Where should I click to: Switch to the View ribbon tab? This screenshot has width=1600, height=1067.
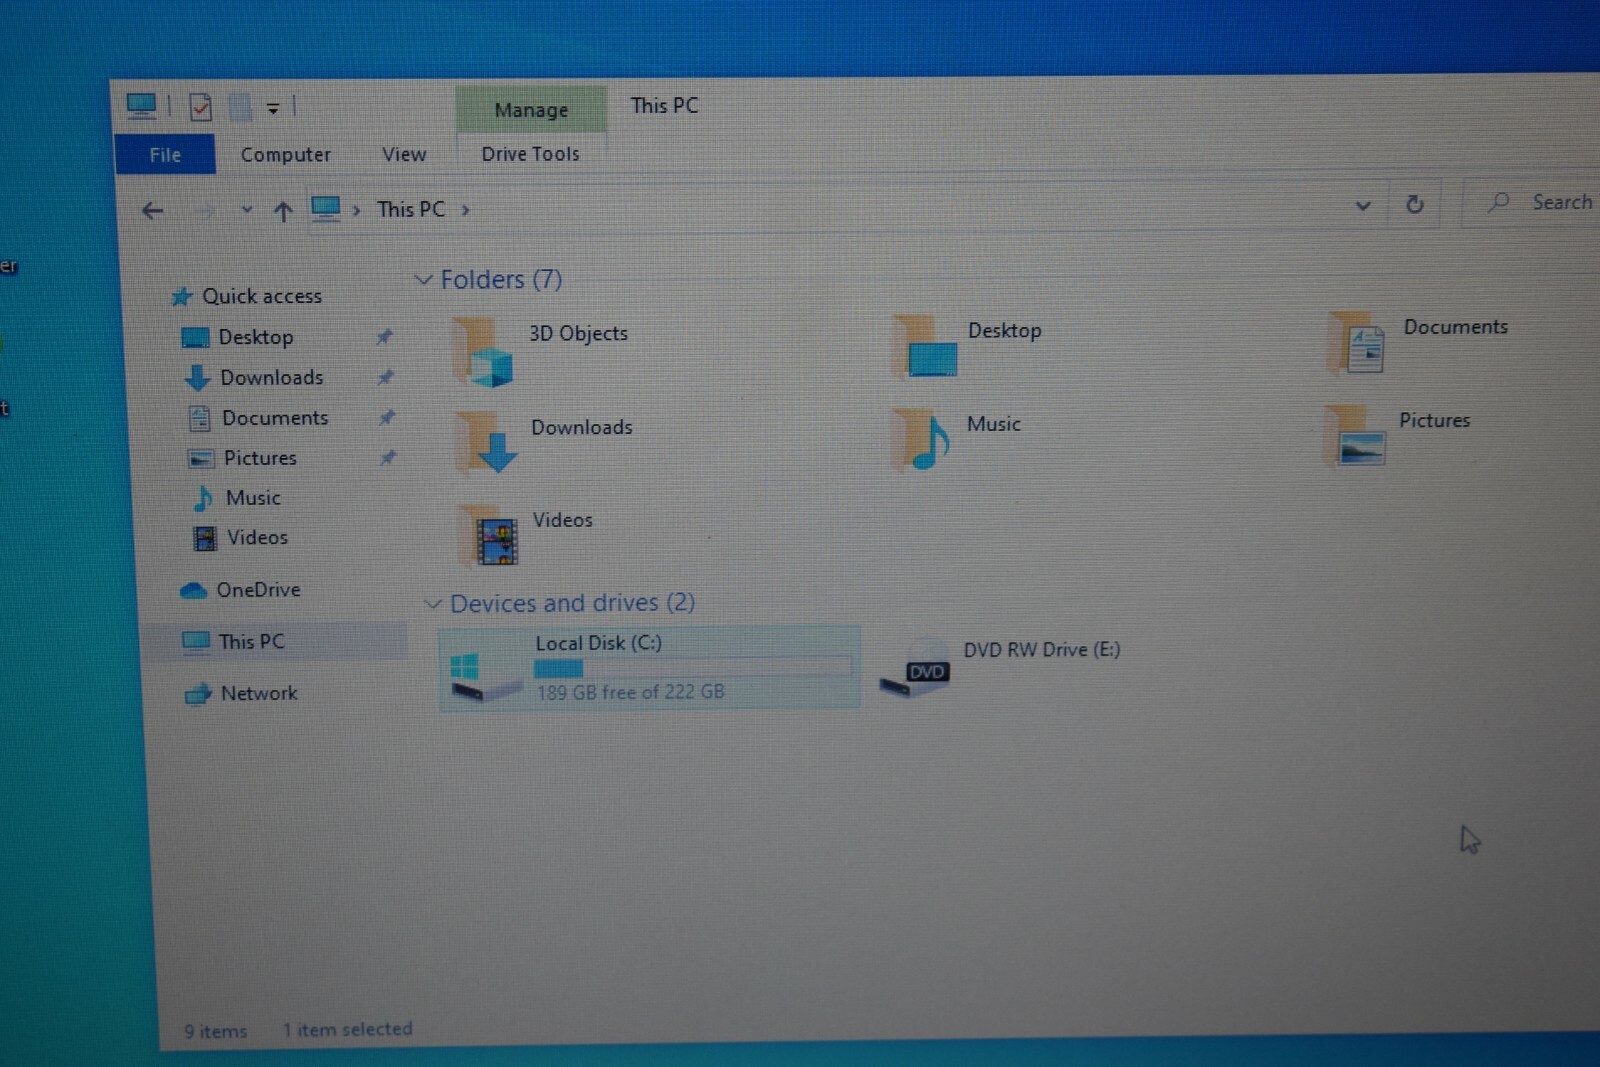(x=404, y=154)
